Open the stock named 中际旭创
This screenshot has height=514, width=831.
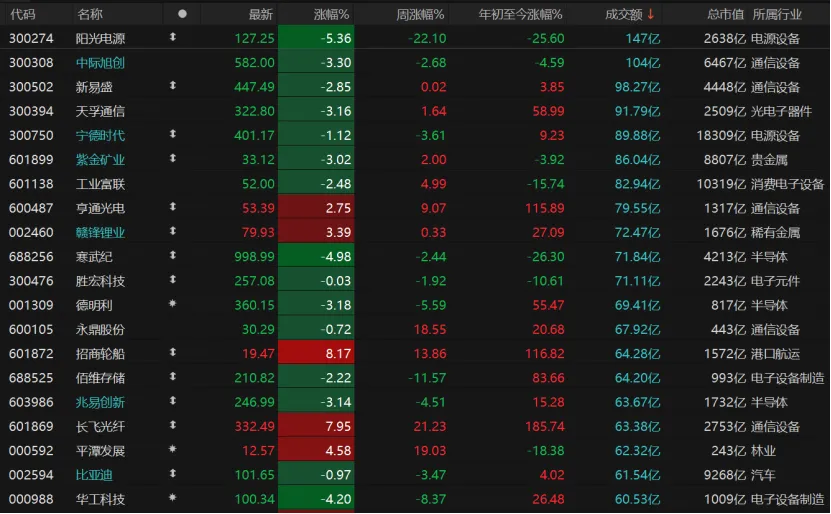point(101,62)
